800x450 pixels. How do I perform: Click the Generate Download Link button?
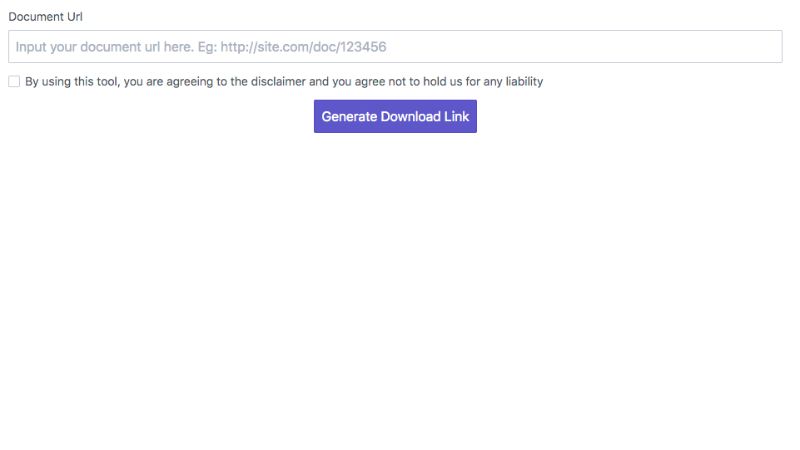tap(395, 116)
